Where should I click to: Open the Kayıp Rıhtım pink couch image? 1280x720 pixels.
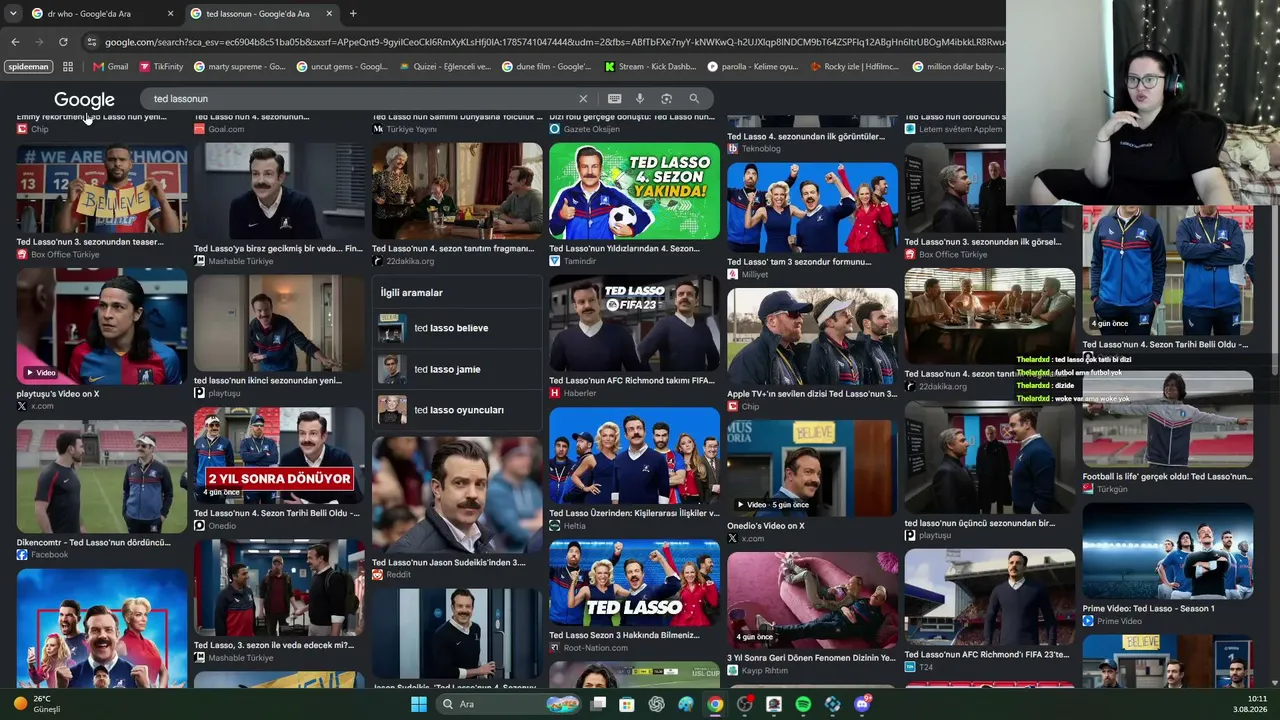[812, 601]
